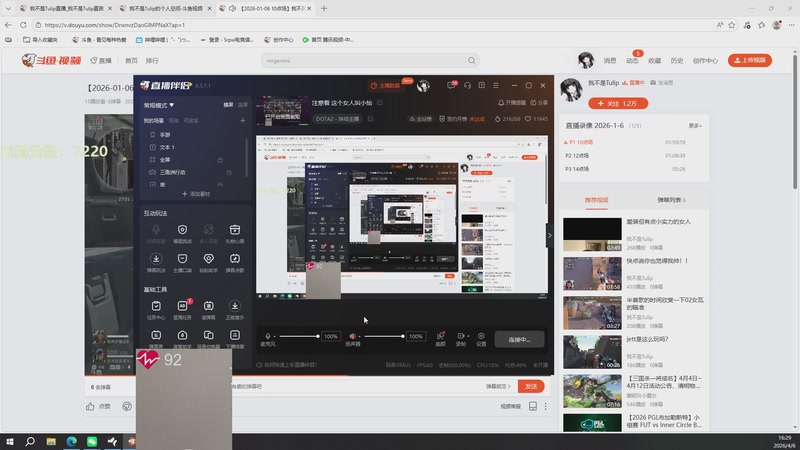Click the 上传视频 upload button
Image resolution: width=800 pixels, height=450 pixels.
point(749,60)
